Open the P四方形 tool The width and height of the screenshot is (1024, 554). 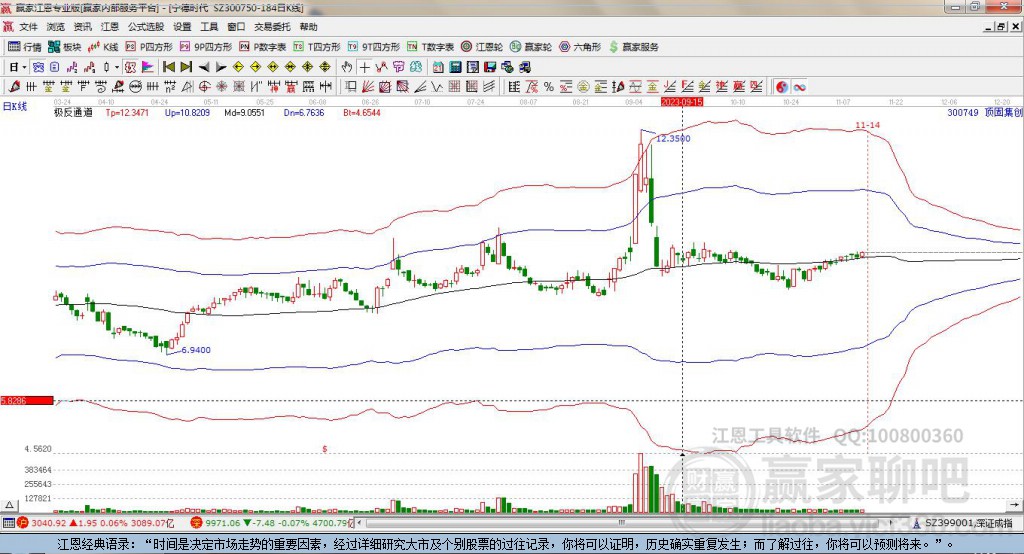[149, 47]
